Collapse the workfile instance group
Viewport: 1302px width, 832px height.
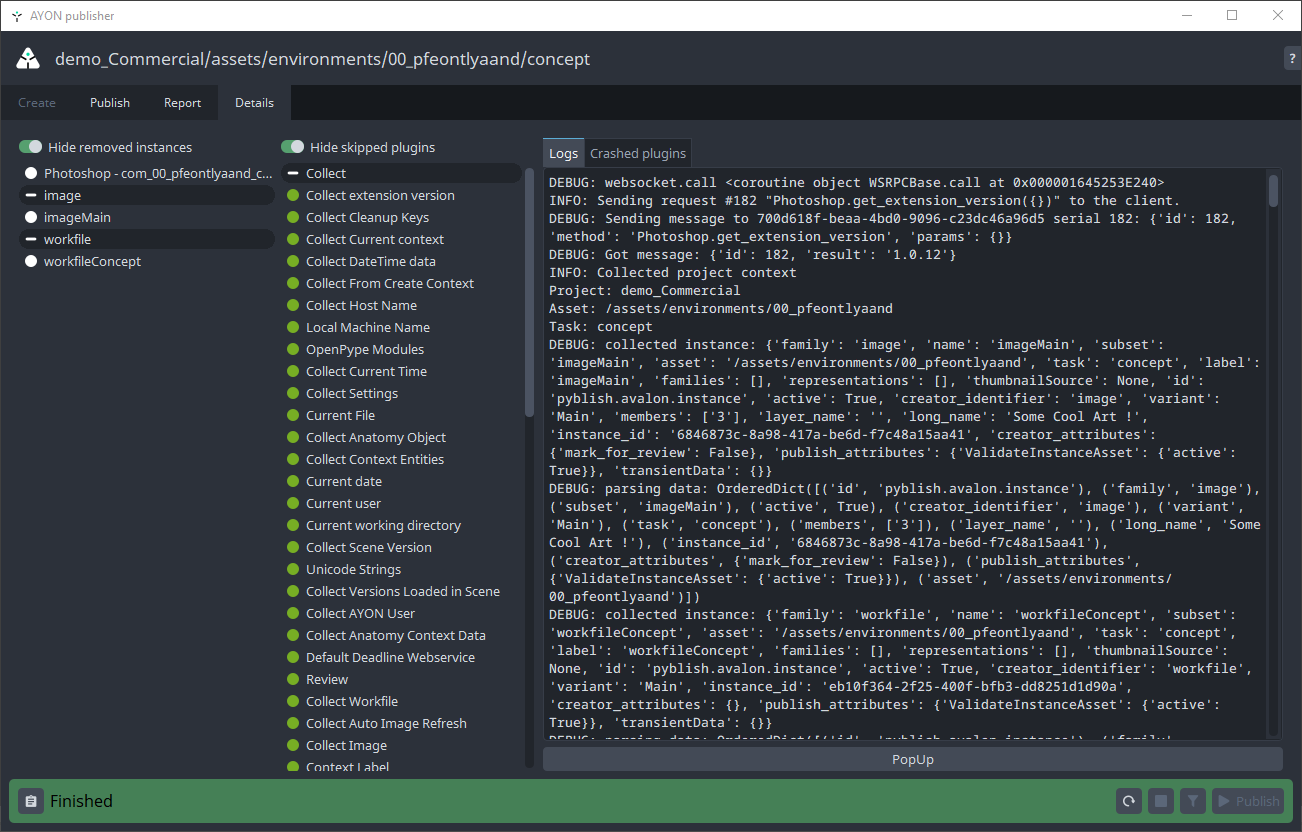click(x=31, y=240)
